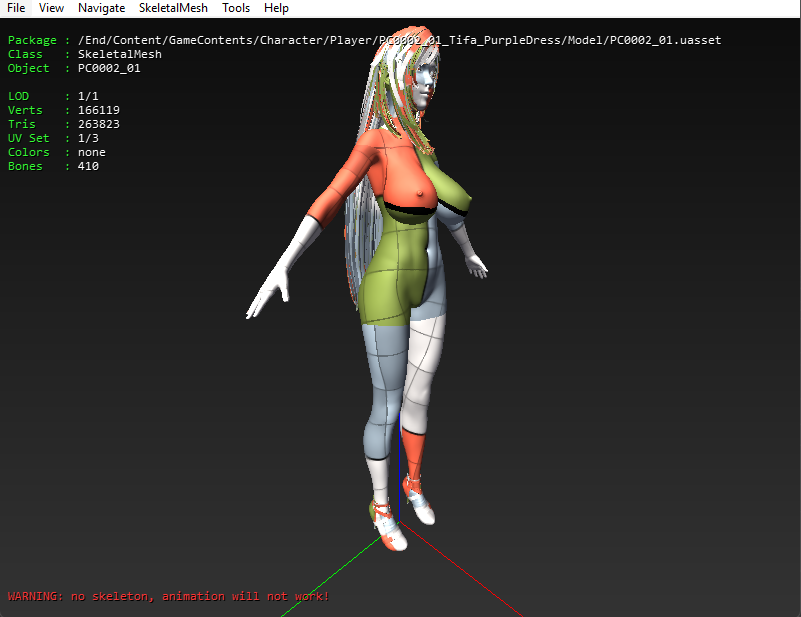Click the green 'Package' label

click(x=32, y=40)
